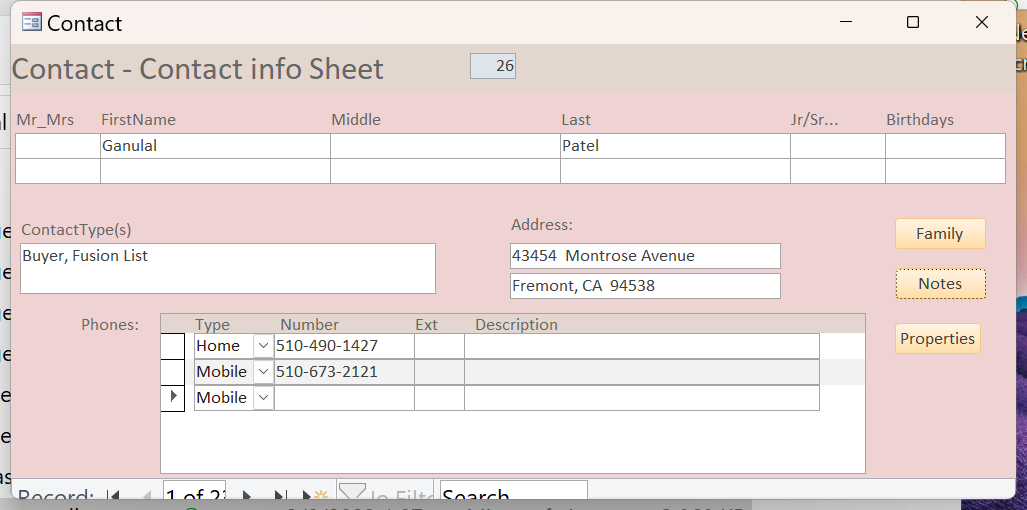Click into the ContactType(s) box
The width and height of the screenshot is (1027, 510).
tap(227, 268)
